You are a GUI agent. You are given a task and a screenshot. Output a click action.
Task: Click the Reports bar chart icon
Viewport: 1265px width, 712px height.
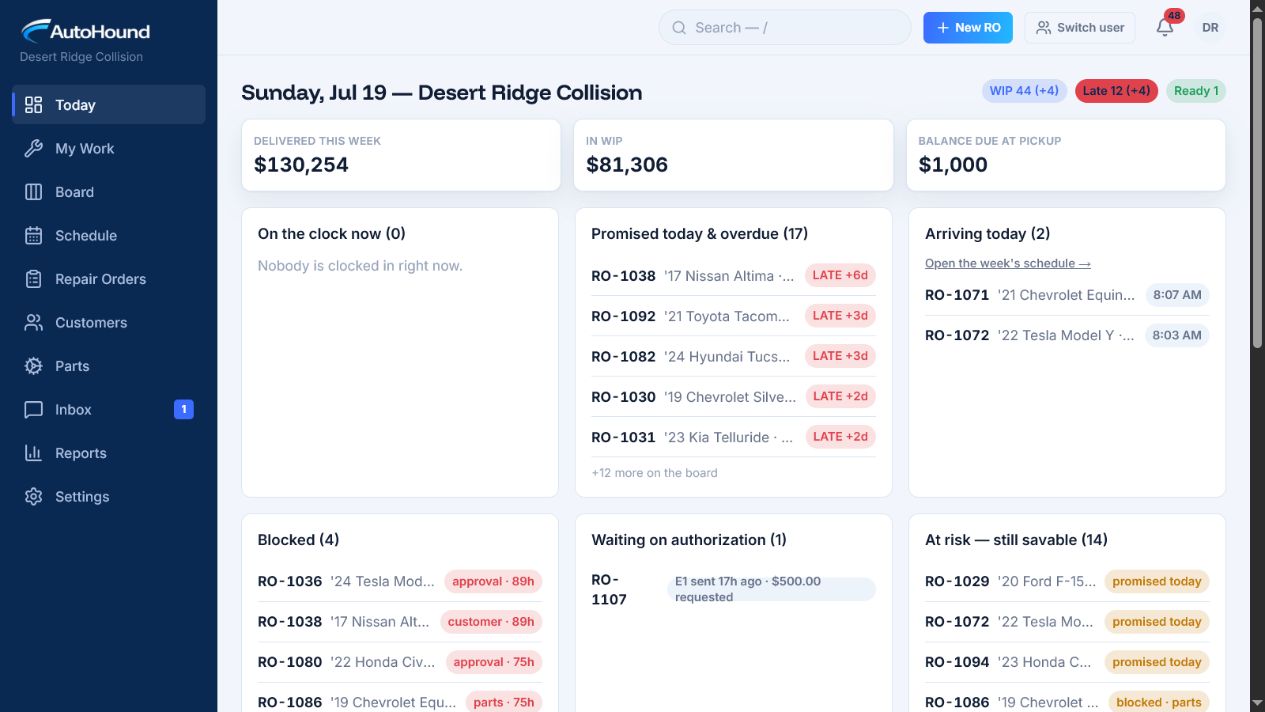click(33, 453)
